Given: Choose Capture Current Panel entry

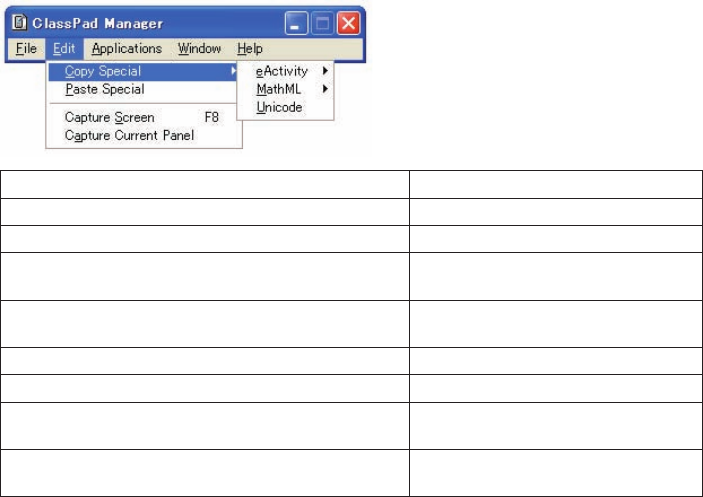Looking at the screenshot, I should [143, 135].
